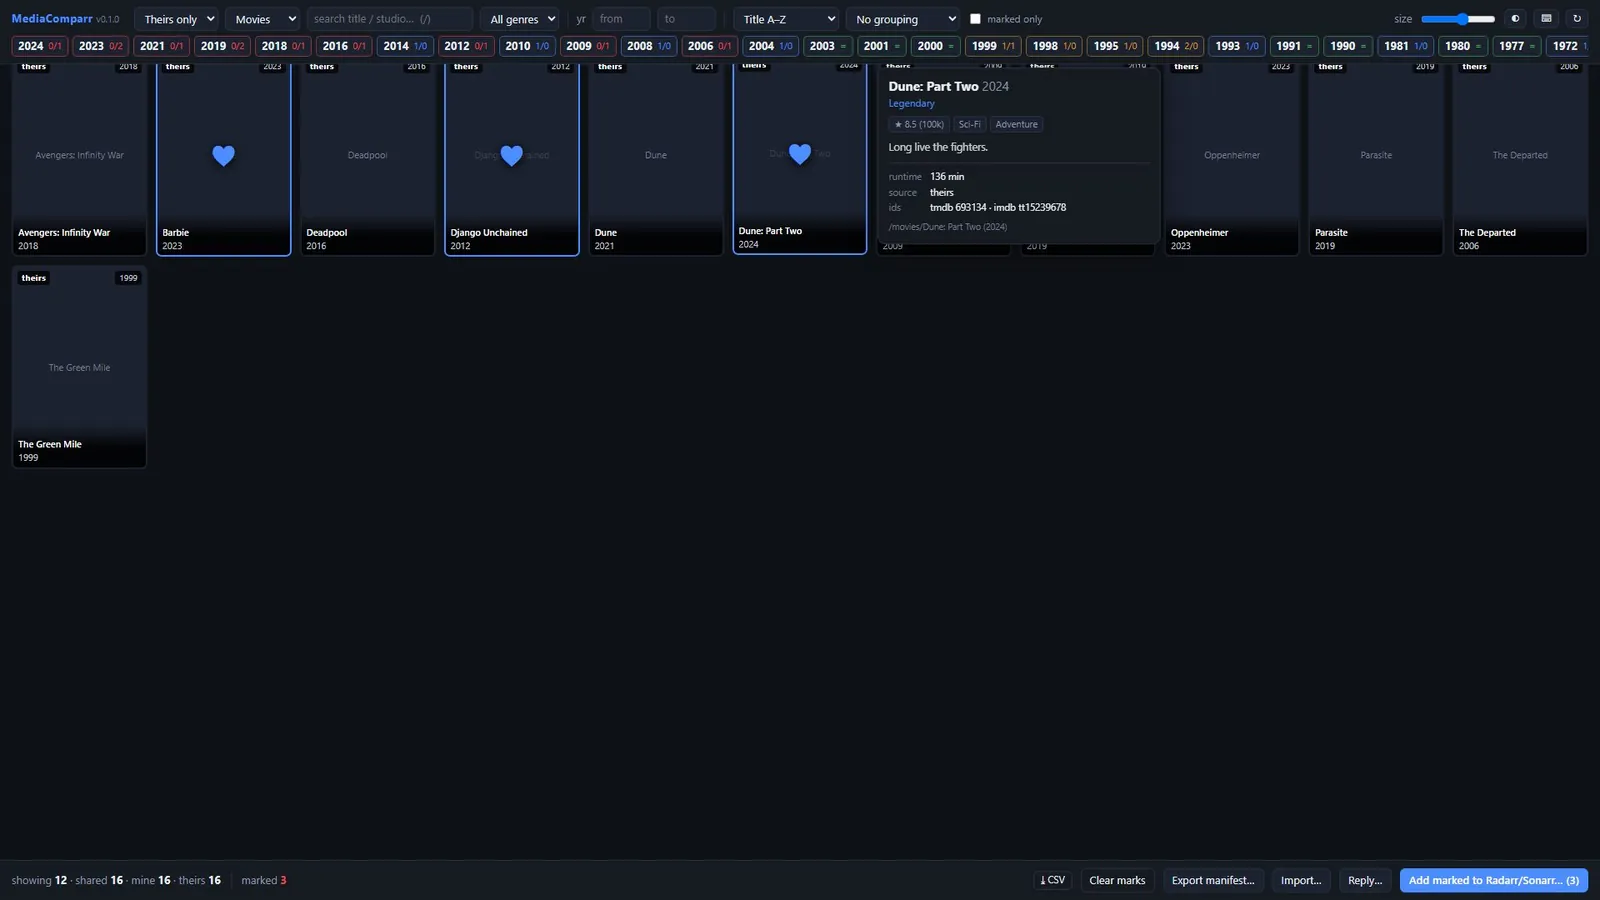Viewport: 1600px width, 900px height.
Task: Click the year 'to' input field
Action: [x=687, y=19]
